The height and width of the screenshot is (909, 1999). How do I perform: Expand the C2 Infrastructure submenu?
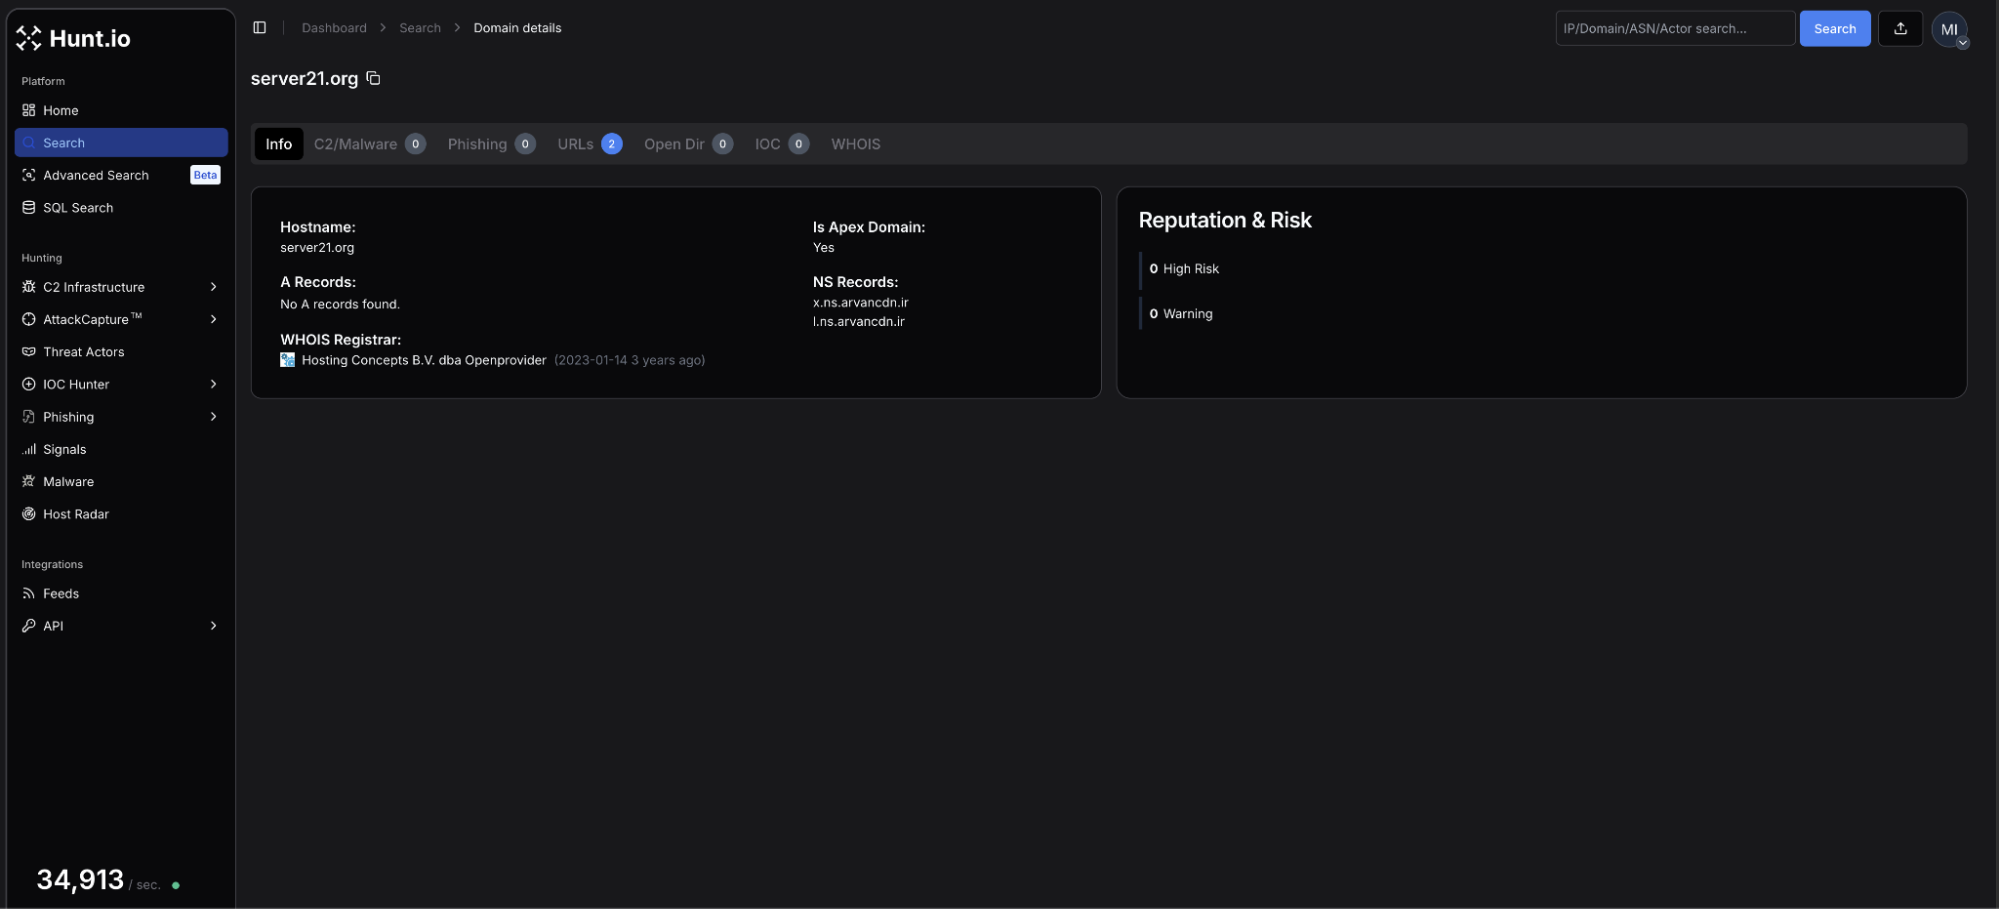tap(213, 287)
